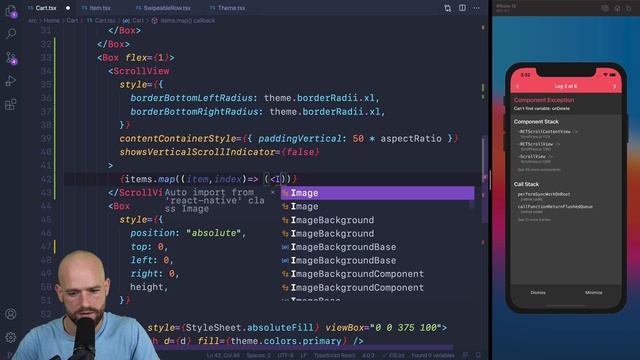
Task: Open the Source Control view
Action: pyautogui.click(x=11, y=58)
